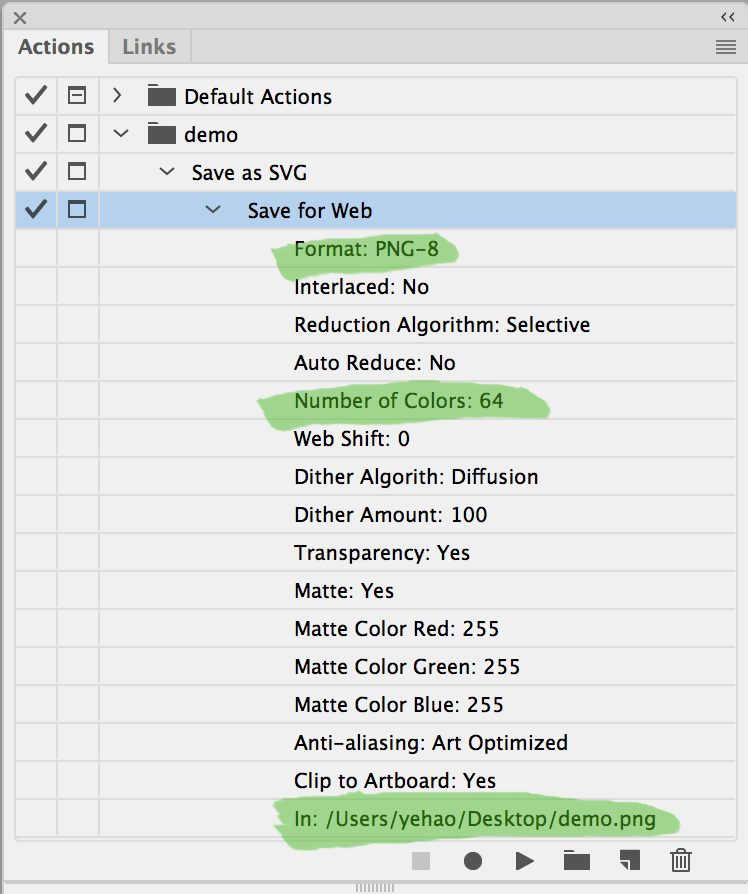Create a new action

pyautogui.click(x=629, y=860)
